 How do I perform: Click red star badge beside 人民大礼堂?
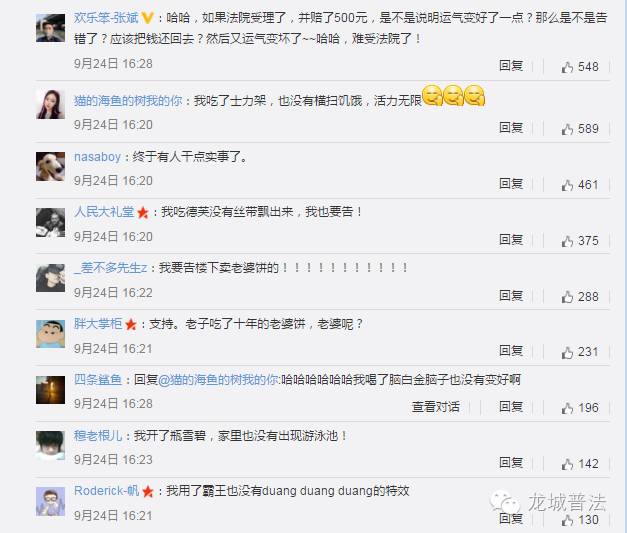[143, 212]
